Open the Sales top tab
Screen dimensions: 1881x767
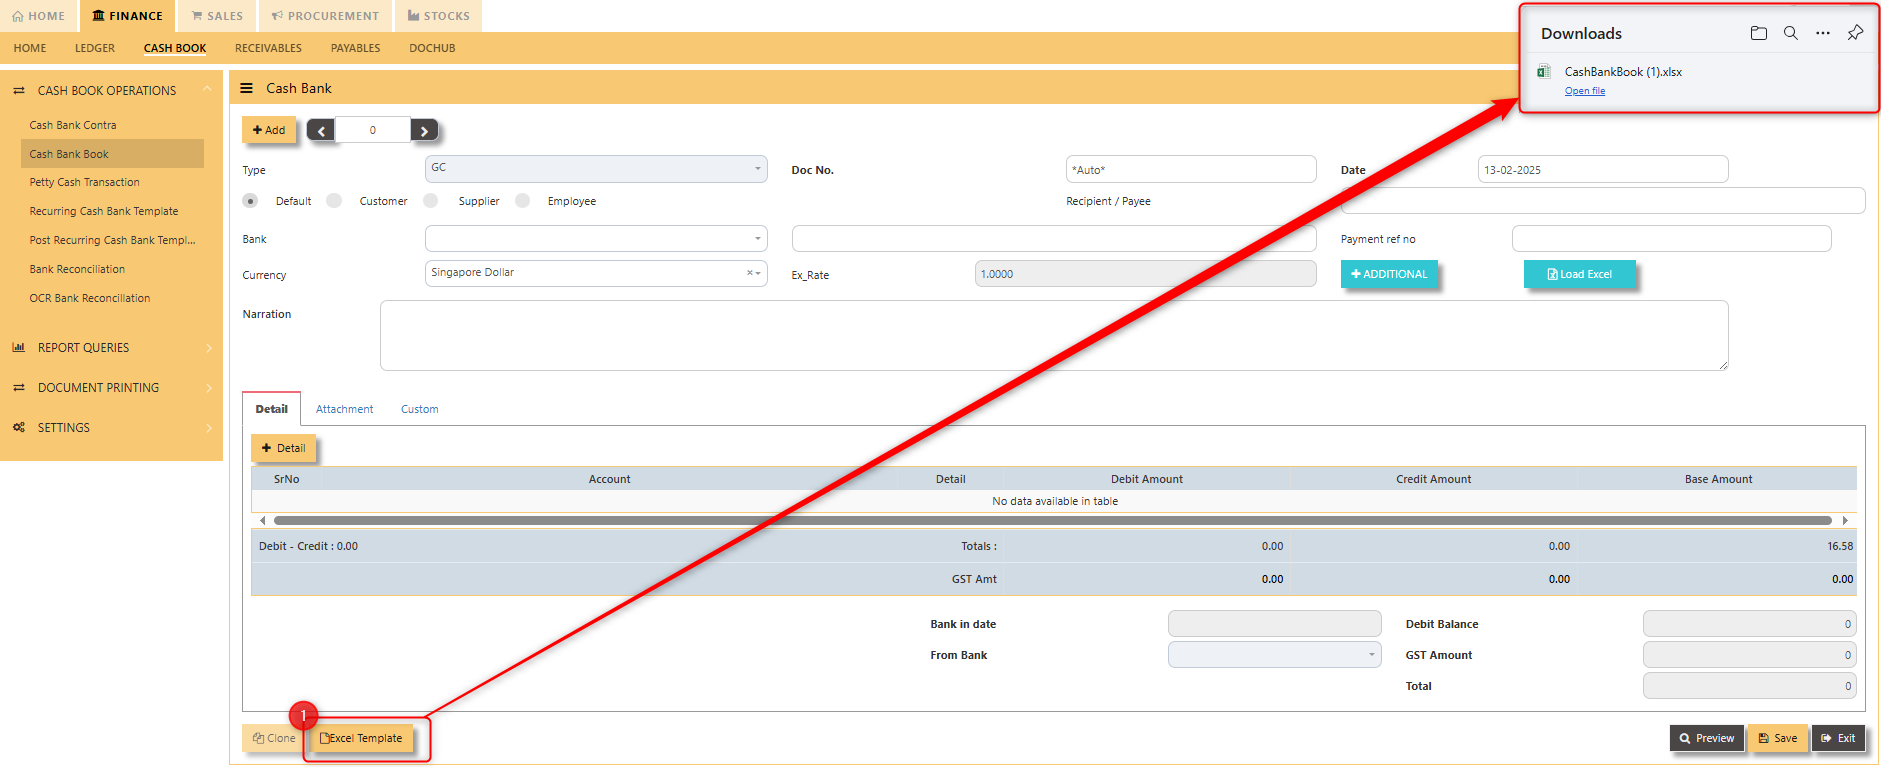(217, 16)
